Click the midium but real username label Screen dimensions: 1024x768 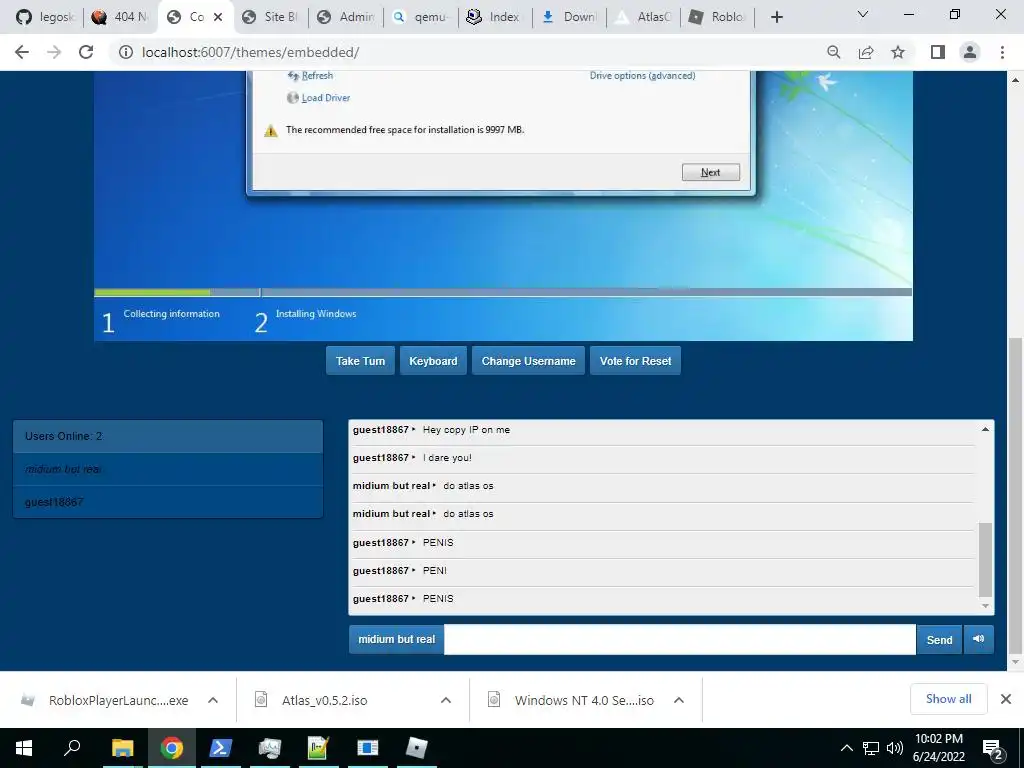coord(396,639)
